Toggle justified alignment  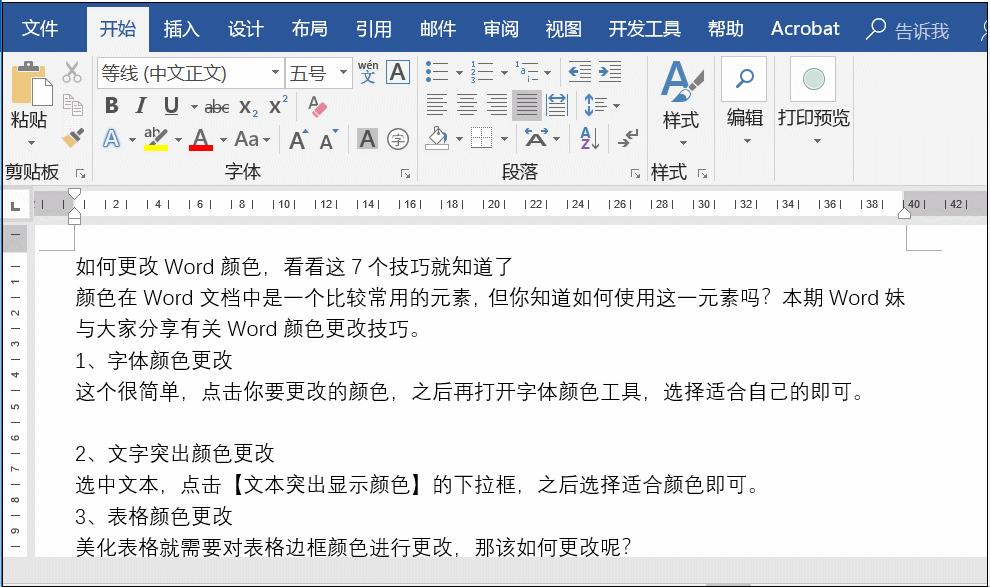coord(527,105)
